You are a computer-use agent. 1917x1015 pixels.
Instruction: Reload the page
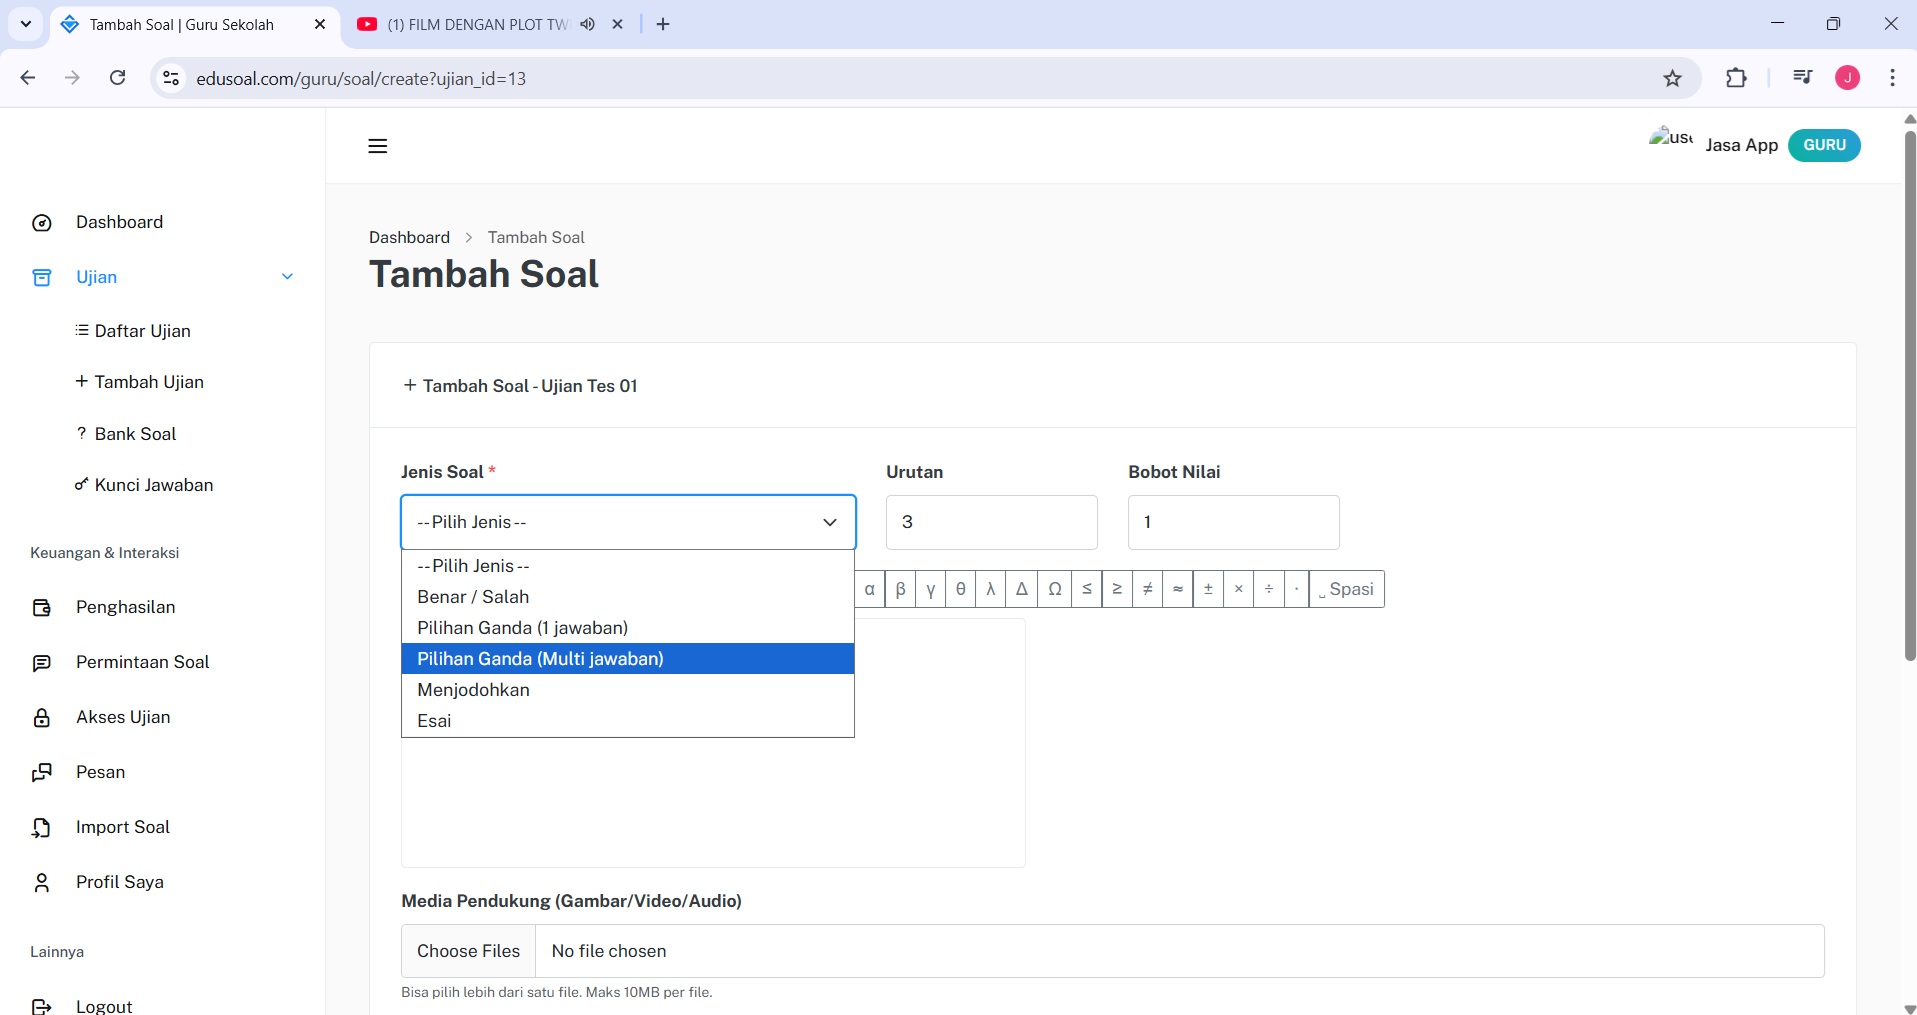[118, 78]
